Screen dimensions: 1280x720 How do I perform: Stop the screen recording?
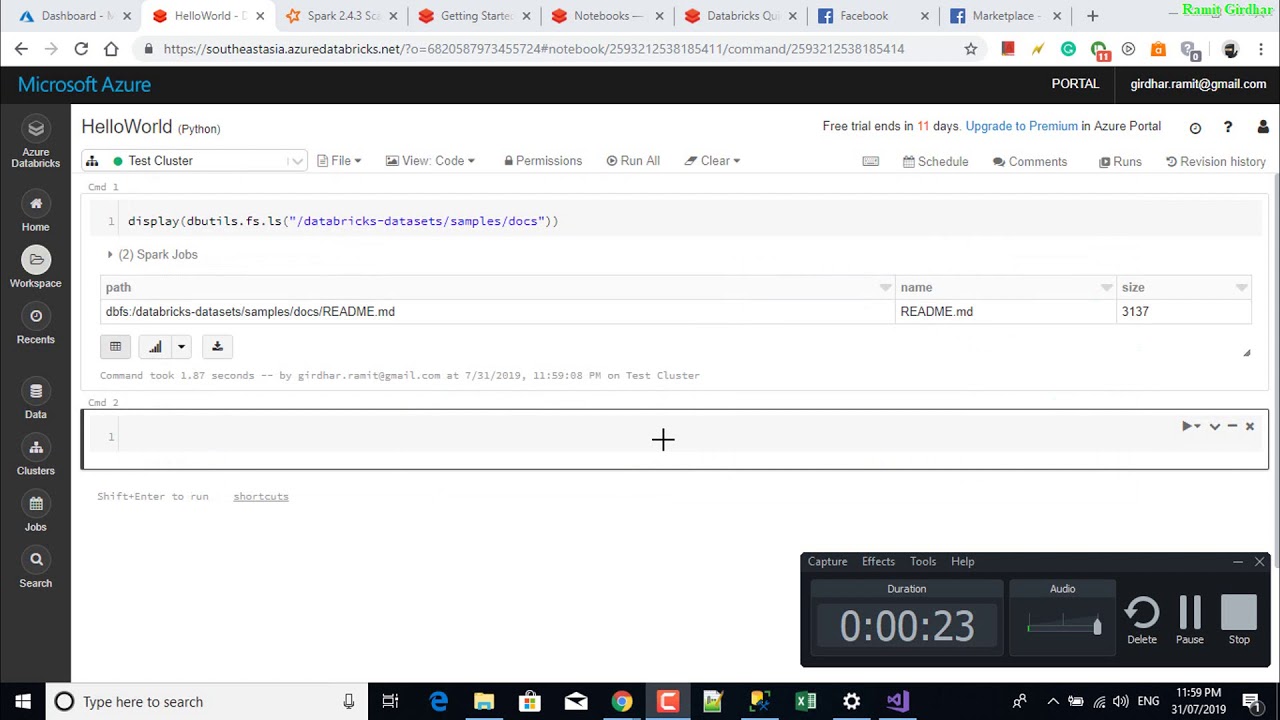[x=1239, y=620]
